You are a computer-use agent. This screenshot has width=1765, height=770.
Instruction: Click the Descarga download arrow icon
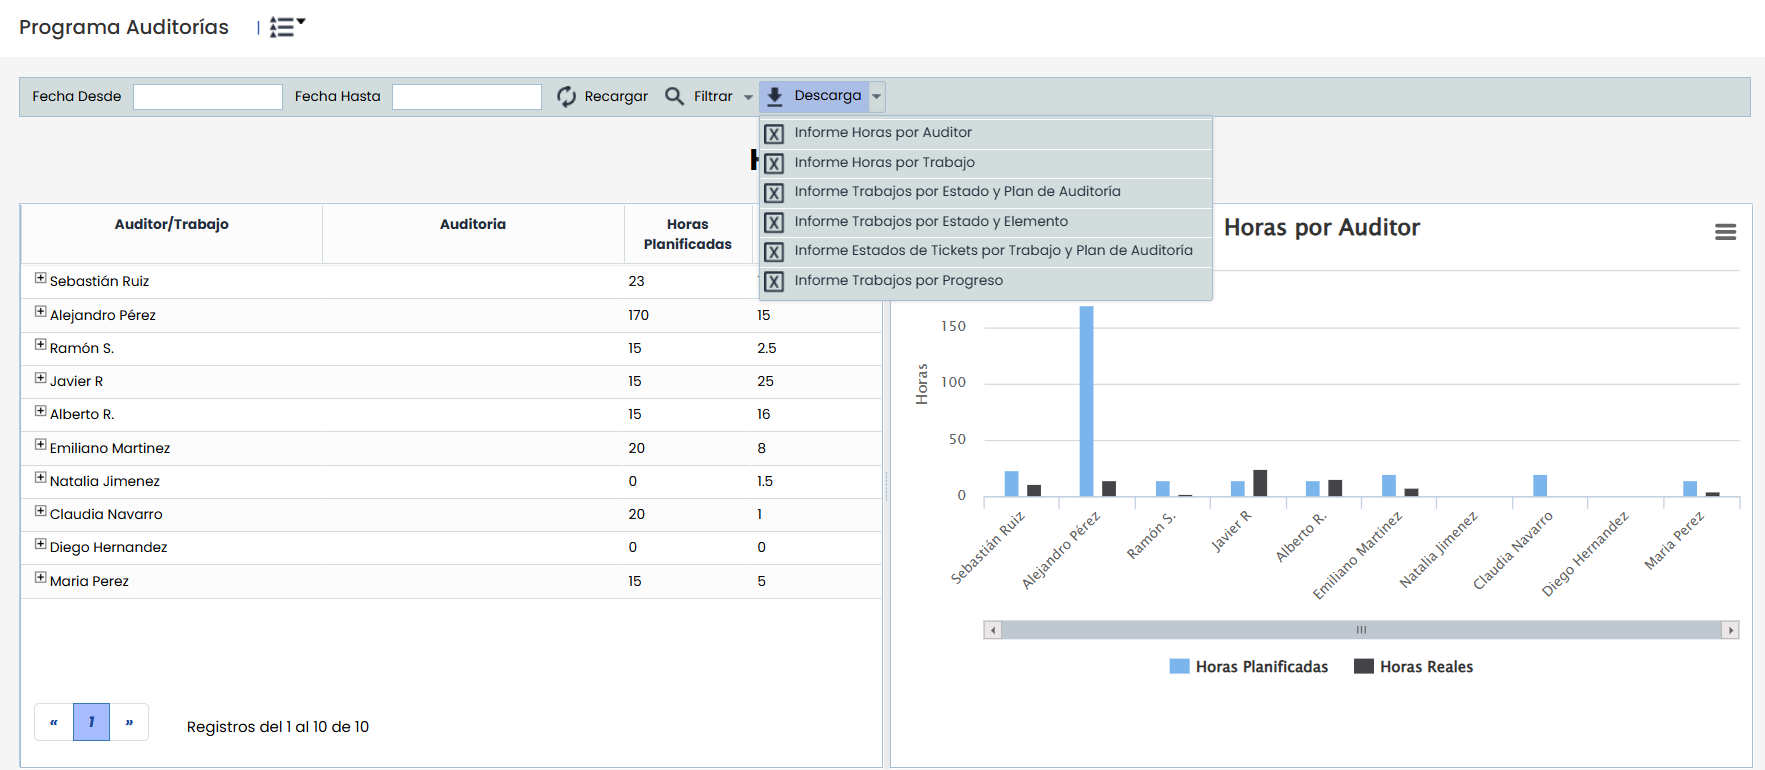click(x=775, y=96)
